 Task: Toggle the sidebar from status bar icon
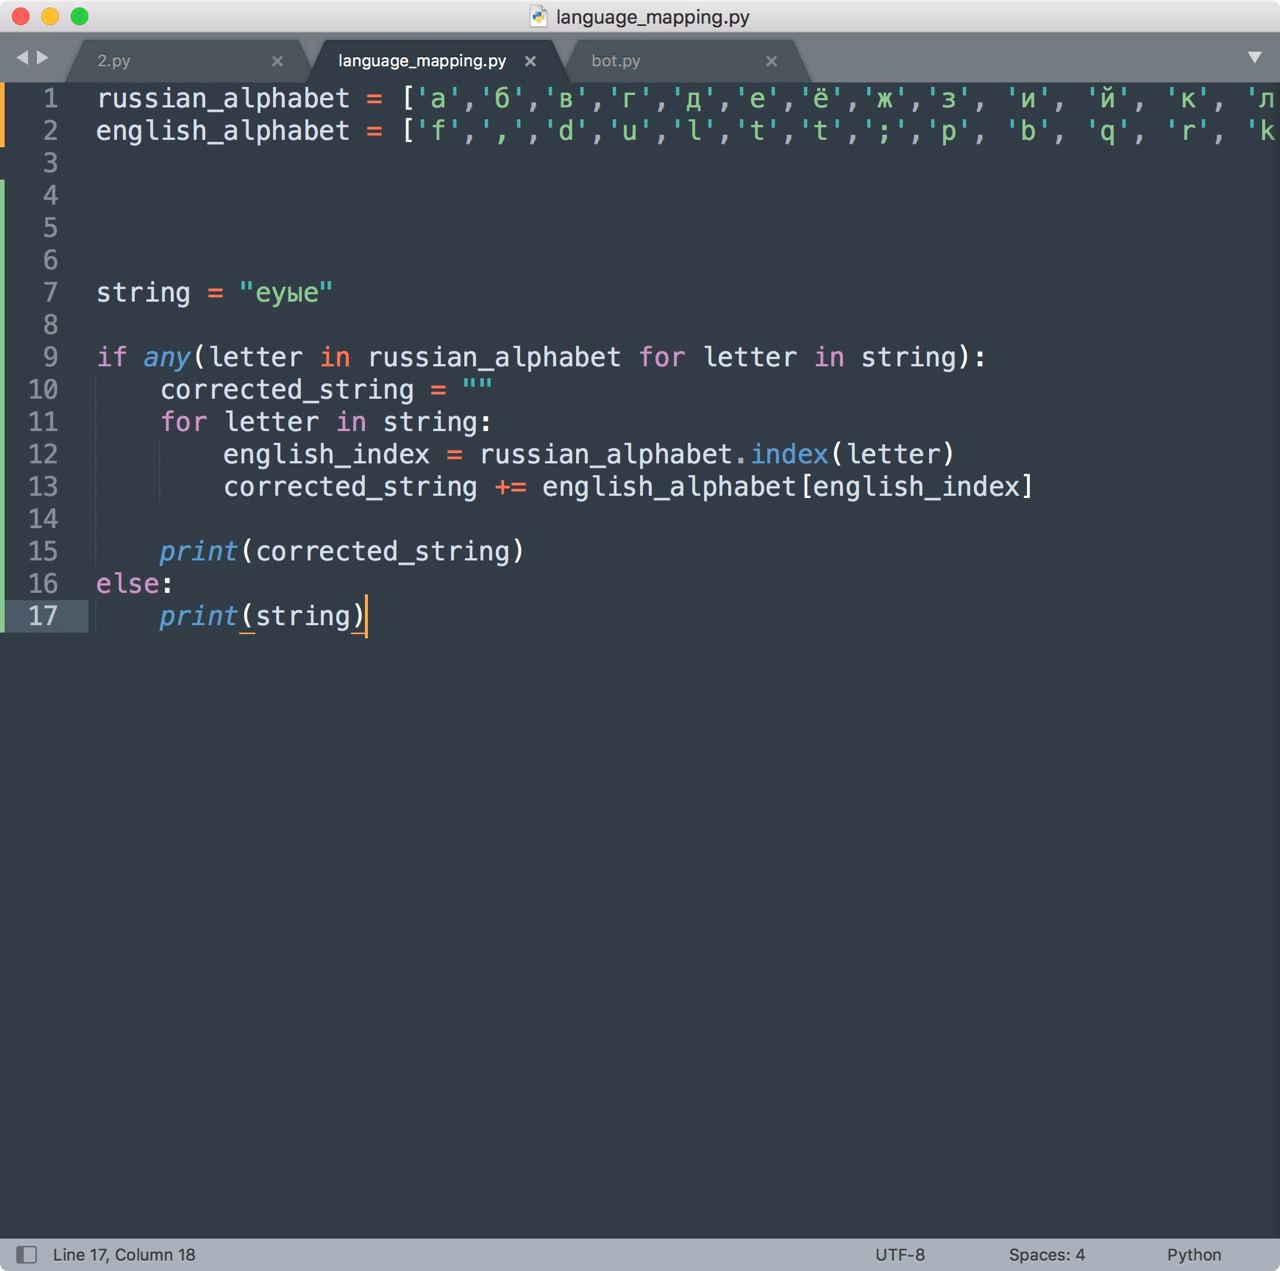coord(27,1254)
